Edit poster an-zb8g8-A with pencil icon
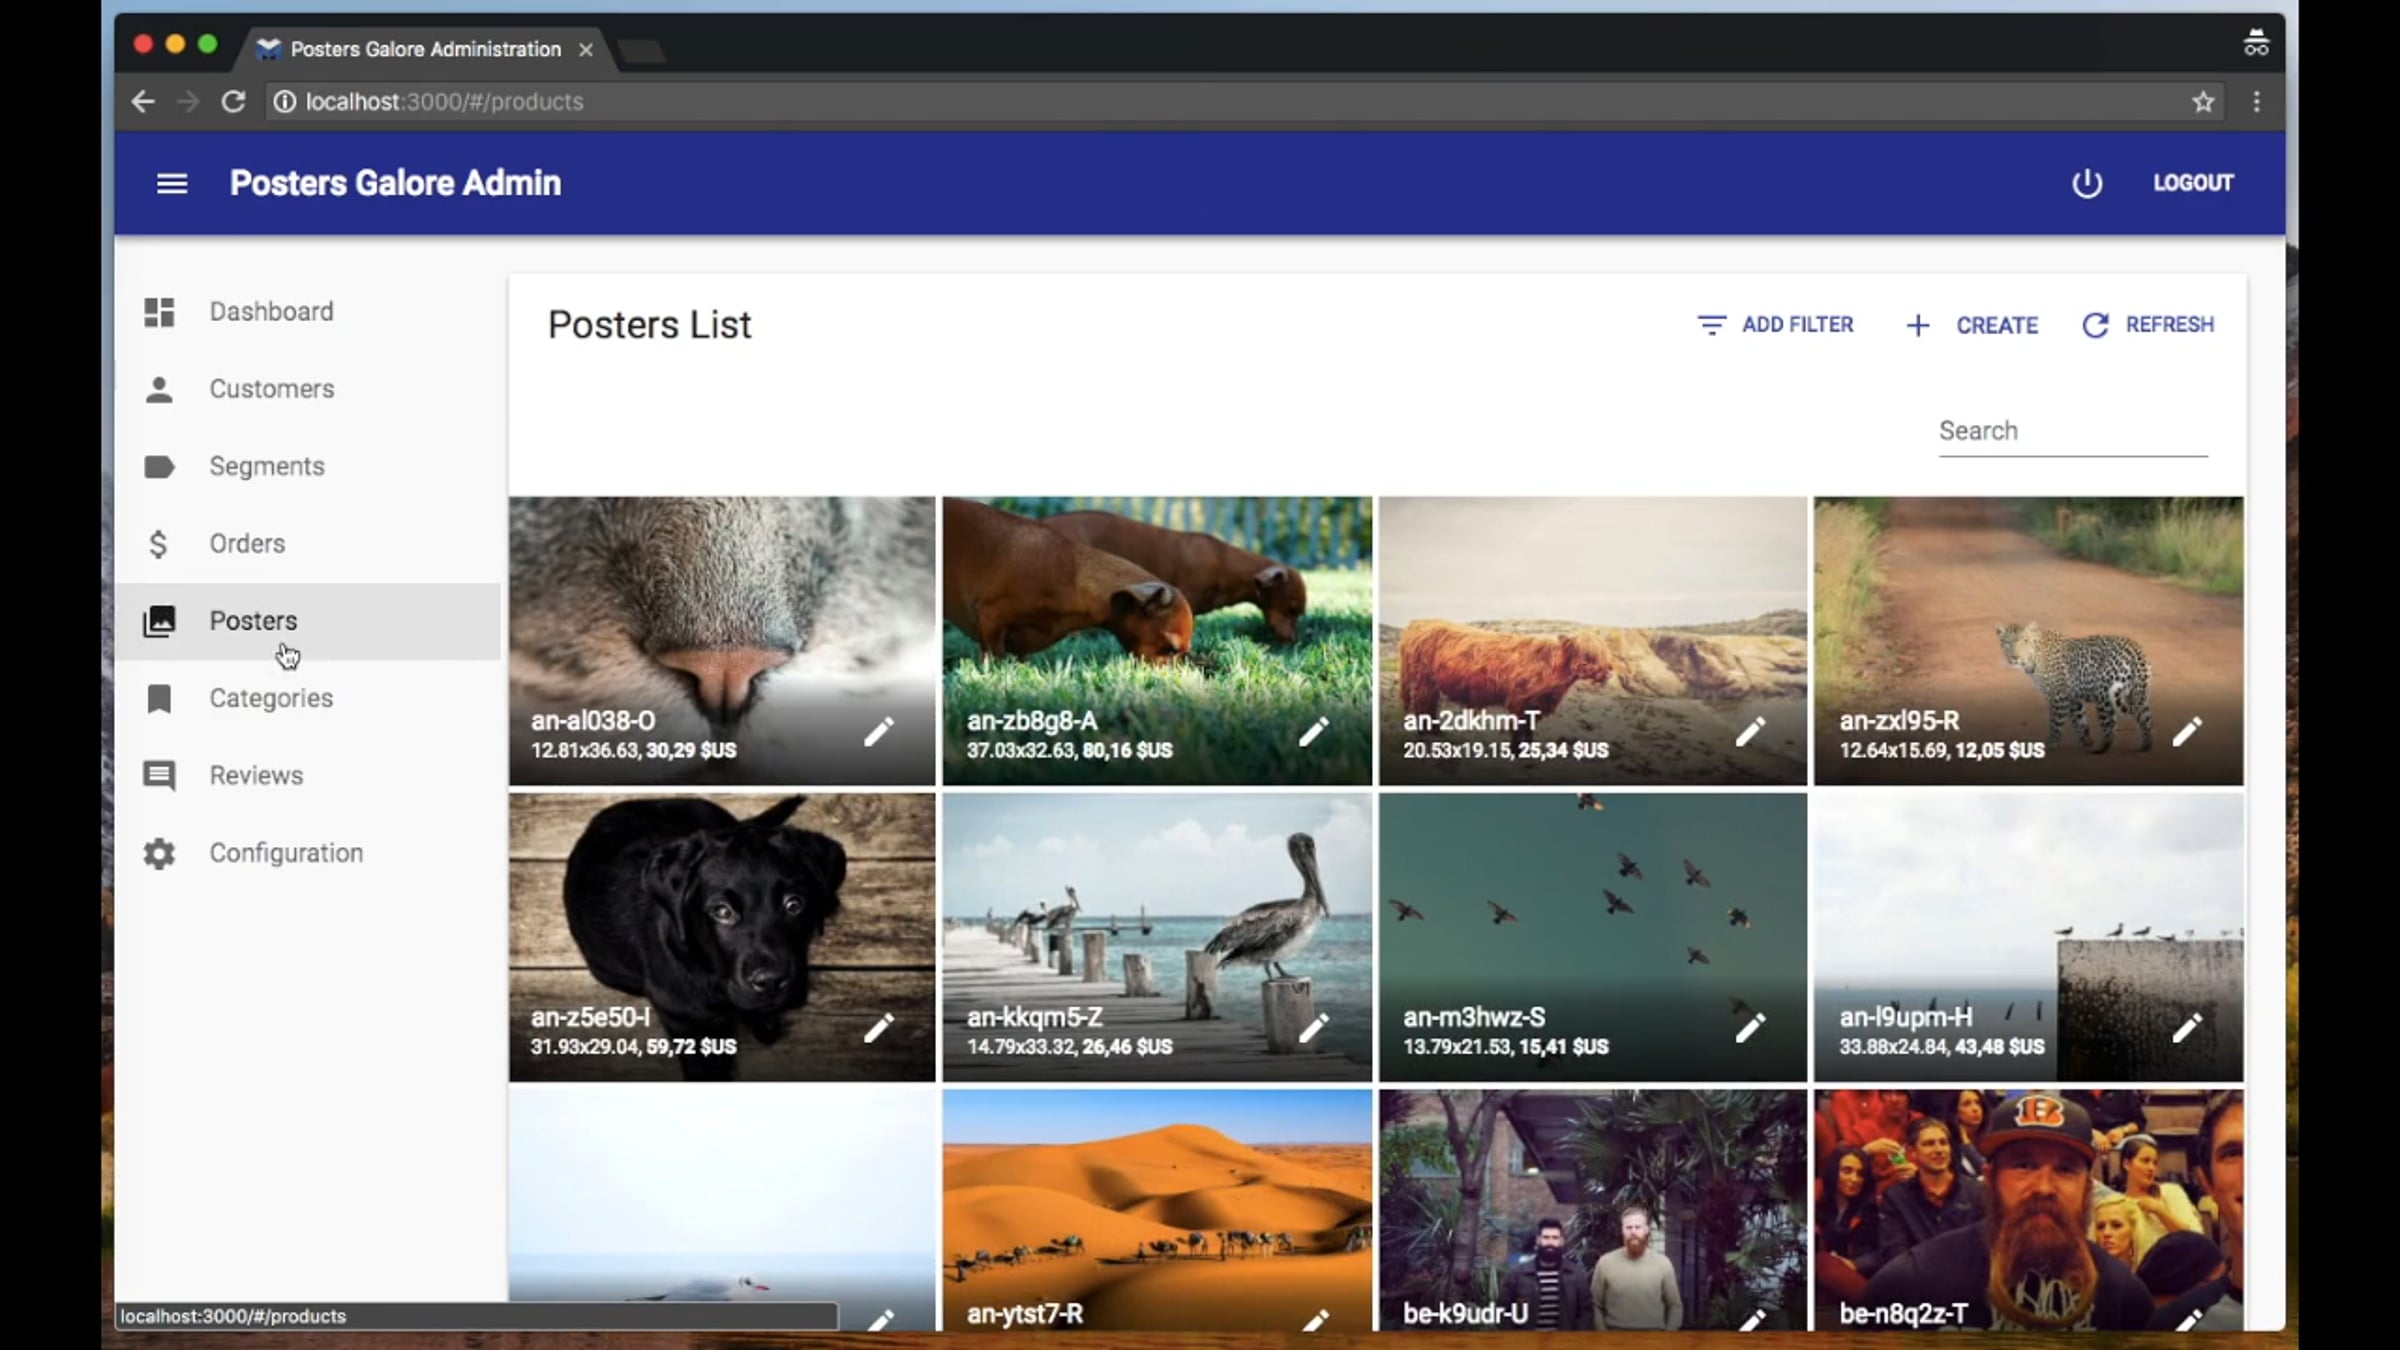This screenshot has height=1350, width=2400. [x=1314, y=732]
